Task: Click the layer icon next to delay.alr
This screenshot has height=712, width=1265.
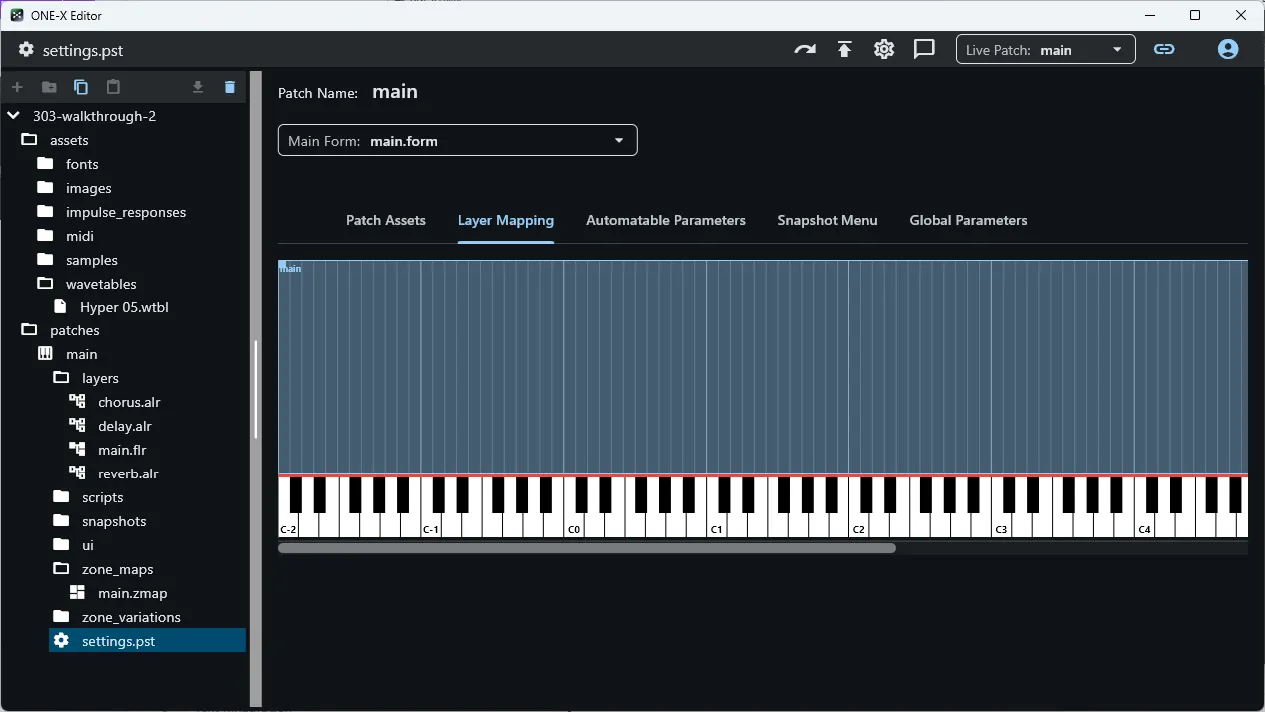Action: coord(77,426)
